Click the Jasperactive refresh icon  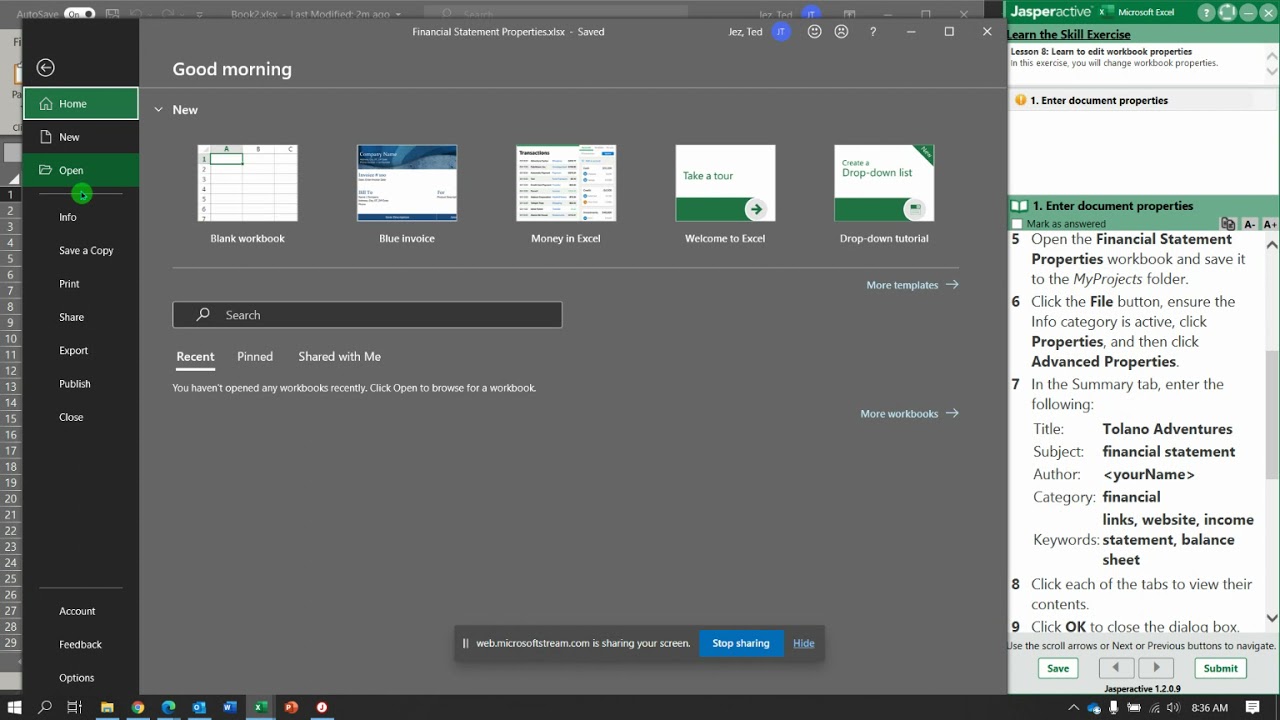[x=1229, y=13]
